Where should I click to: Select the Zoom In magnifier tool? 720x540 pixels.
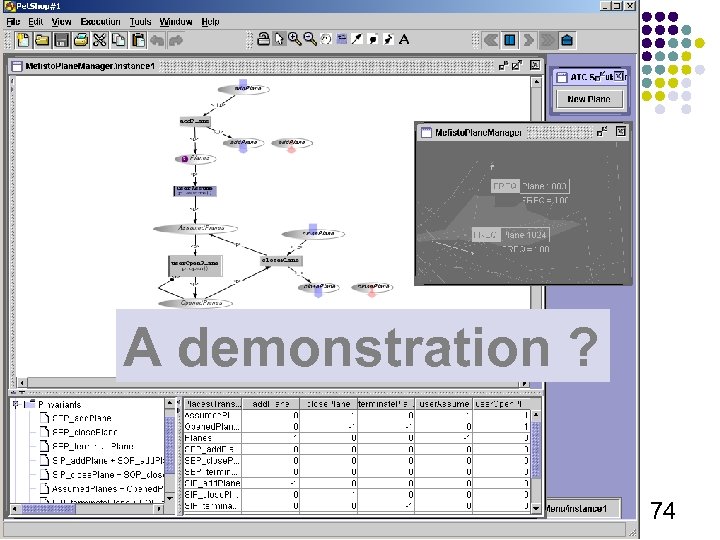(x=294, y=39)
